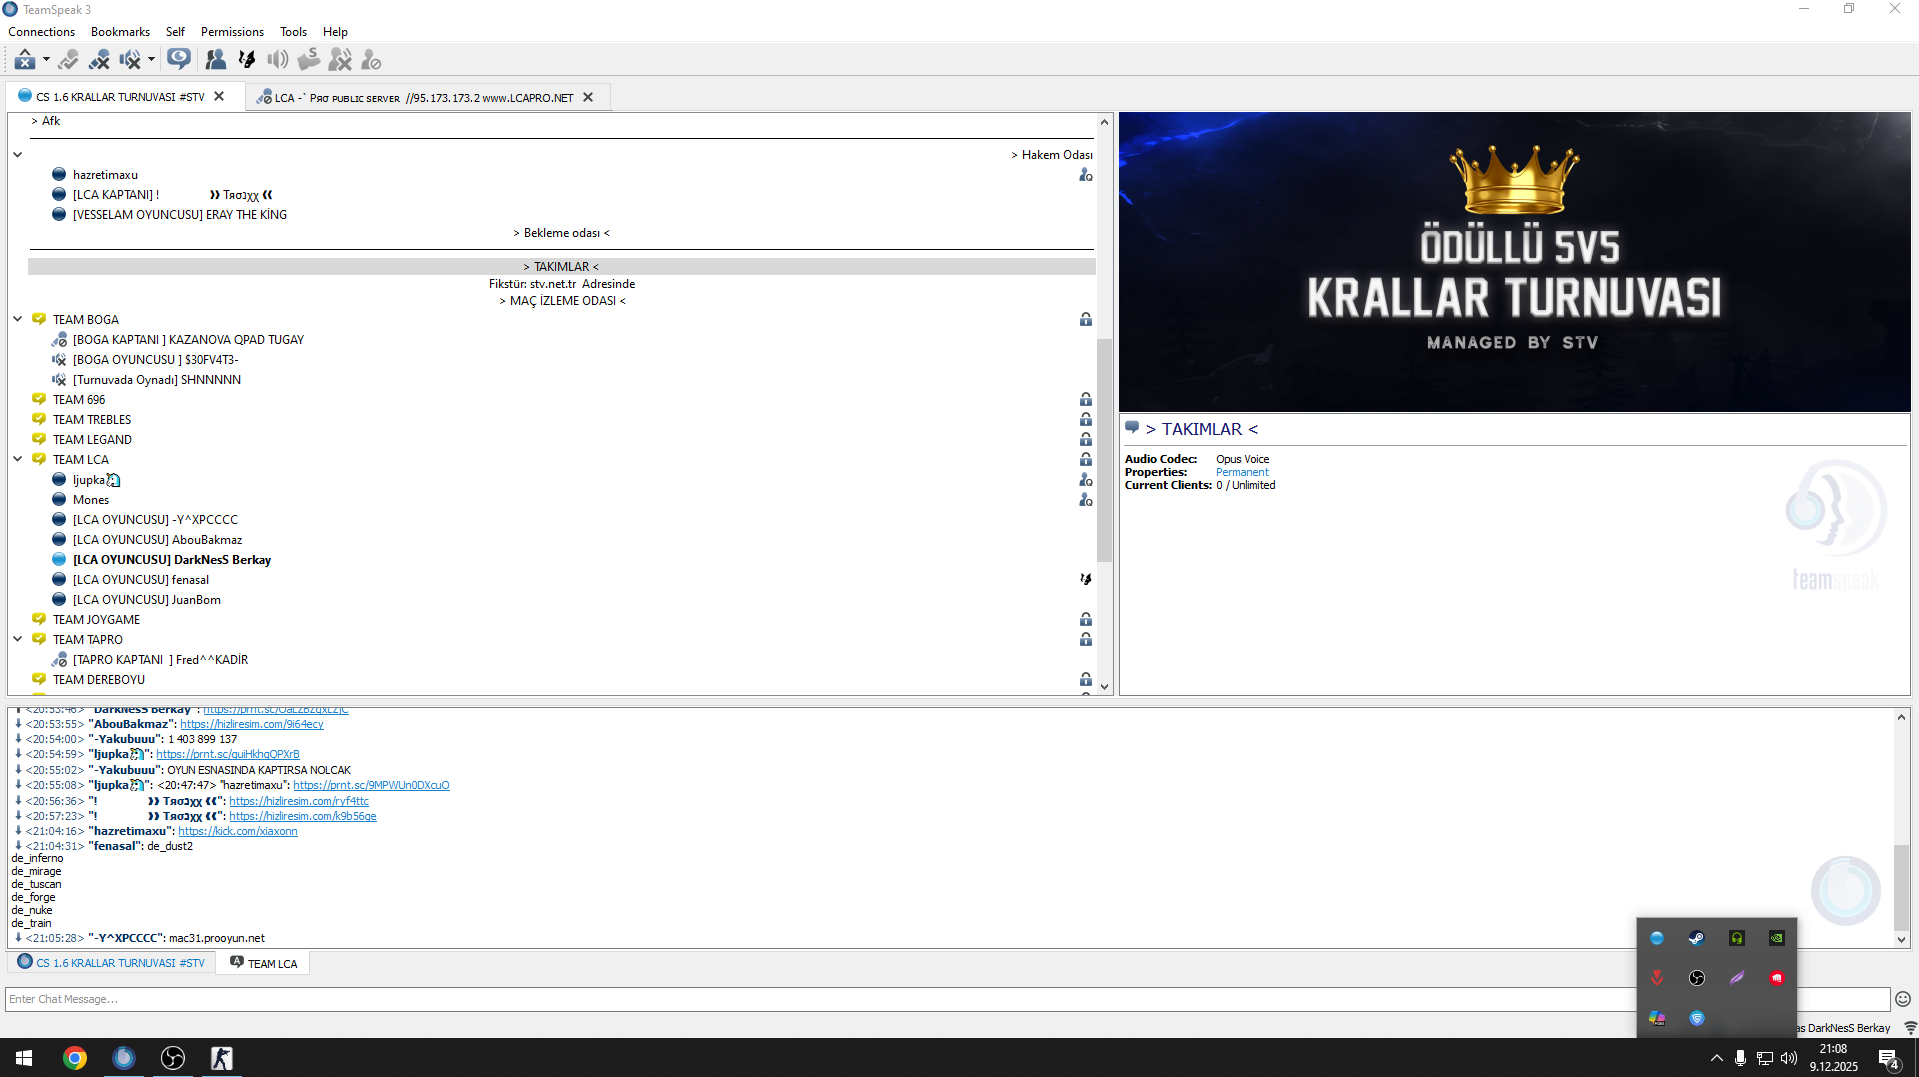Image resolution: width=1919 pixels, height=1077 pixels.
Task: Open the emoji smiley picker
Action: (1902, 999)
